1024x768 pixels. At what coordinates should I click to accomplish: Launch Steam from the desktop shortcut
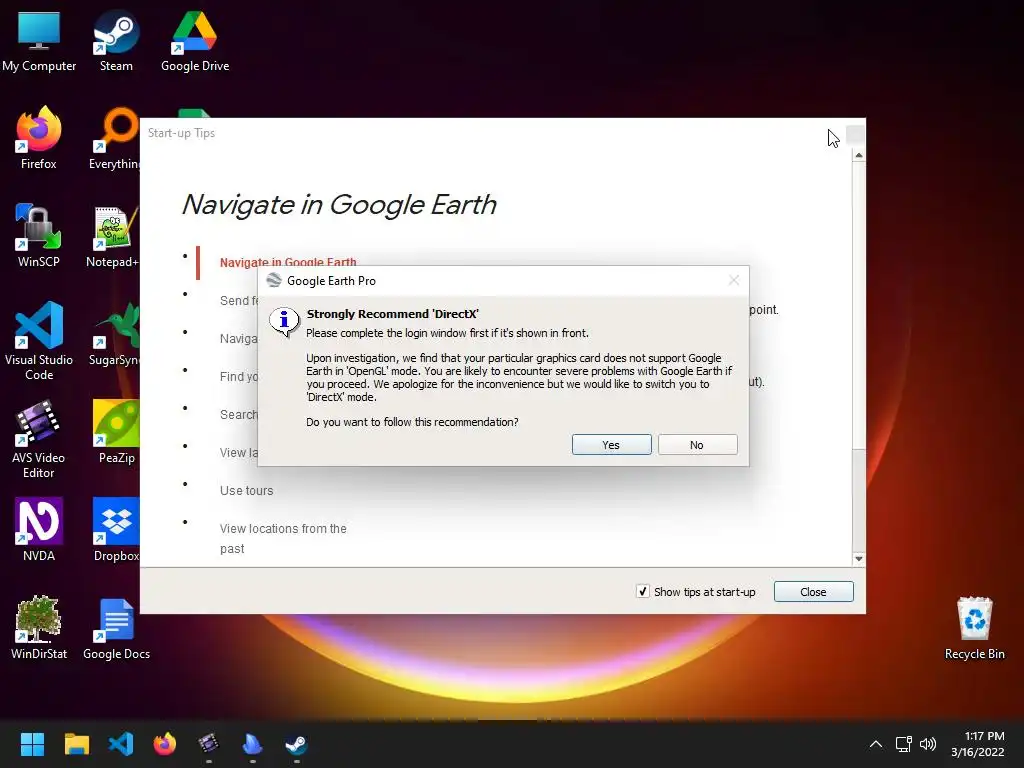[116, 40]
